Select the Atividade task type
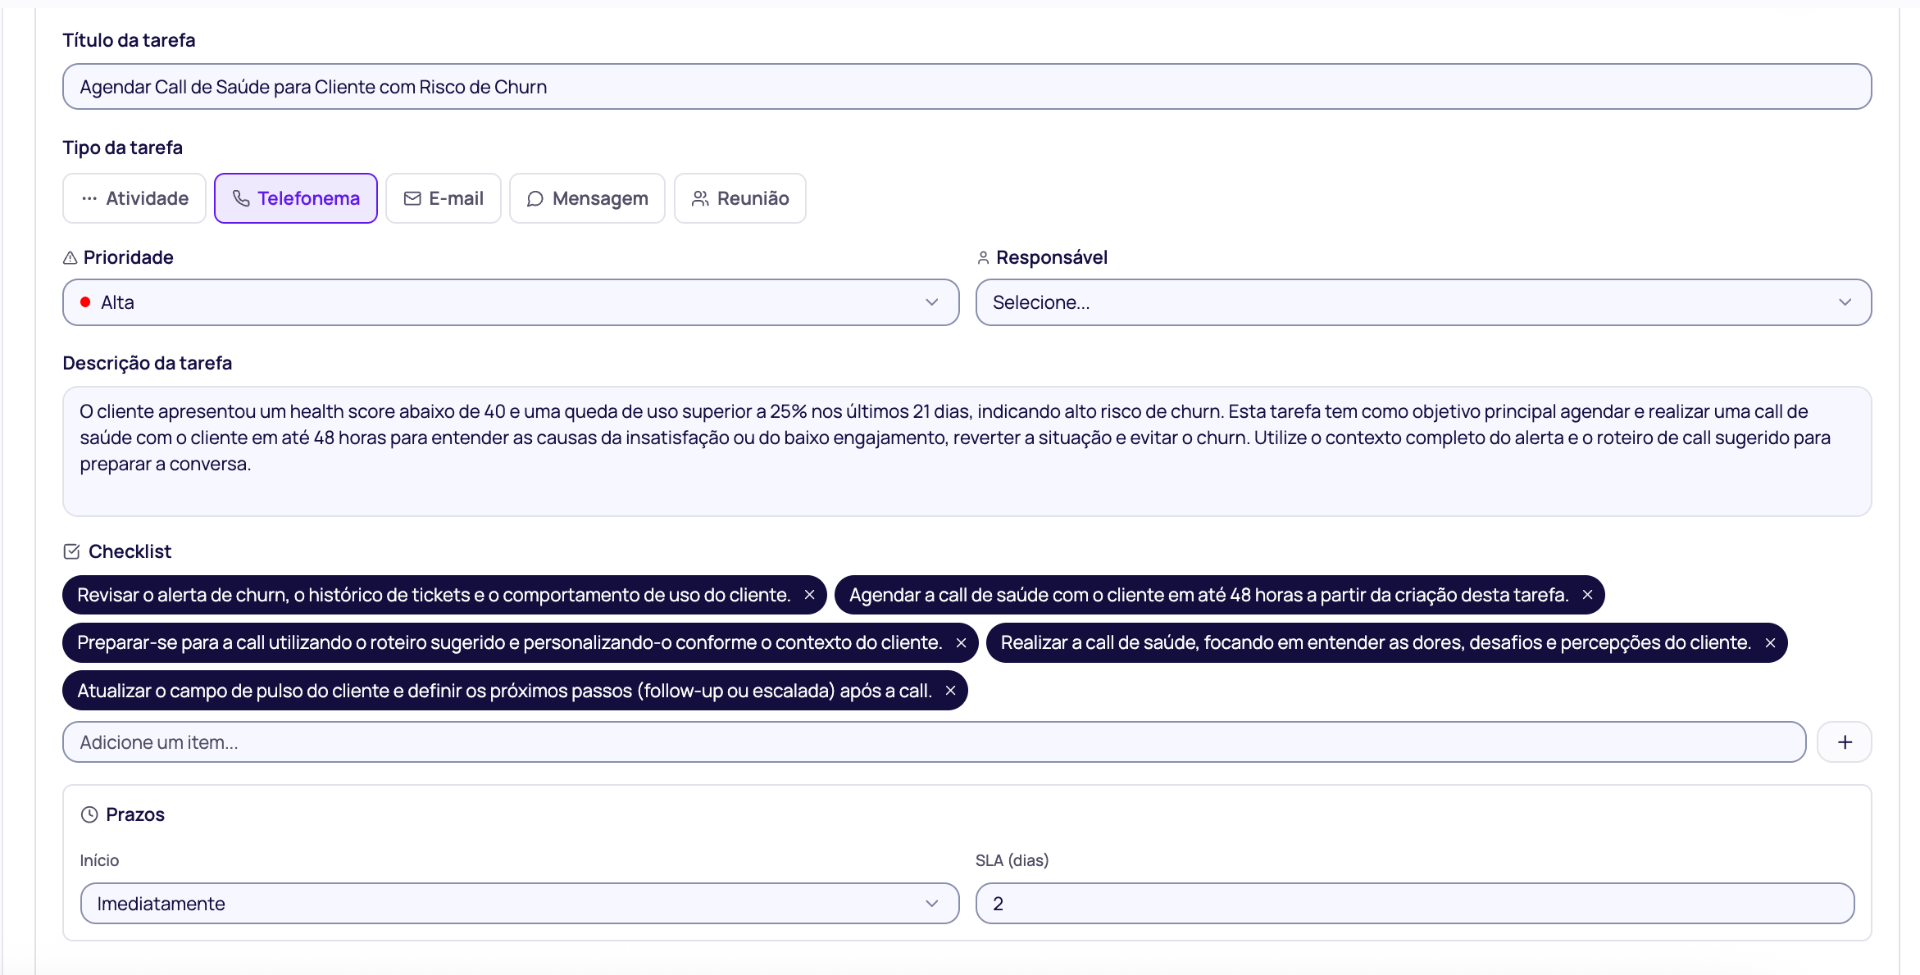 tap(134, 198)
